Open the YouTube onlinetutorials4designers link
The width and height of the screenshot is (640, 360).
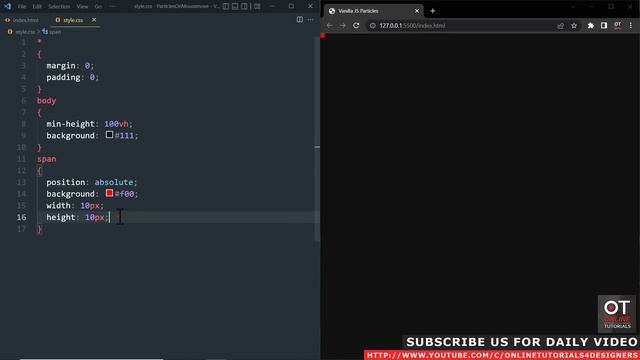502,355
